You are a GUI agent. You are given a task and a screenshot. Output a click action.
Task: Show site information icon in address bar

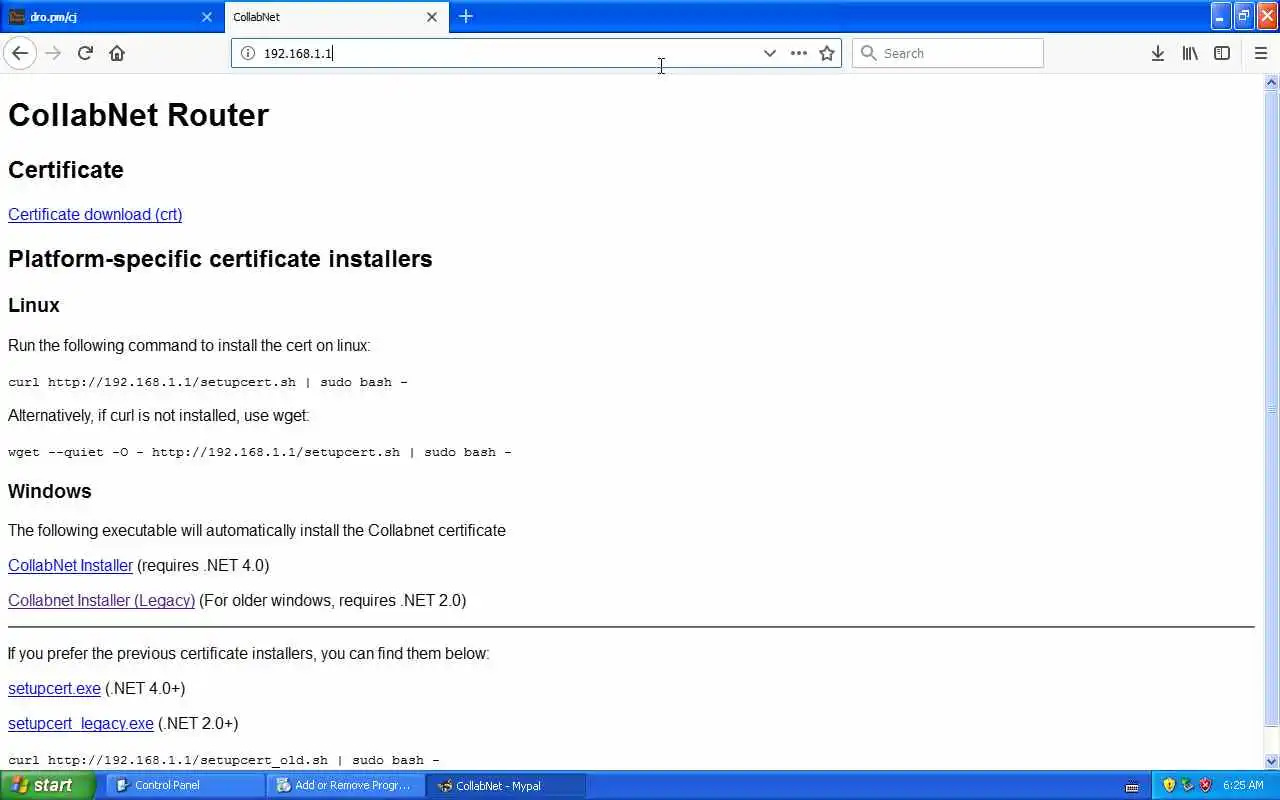(248, 53)
